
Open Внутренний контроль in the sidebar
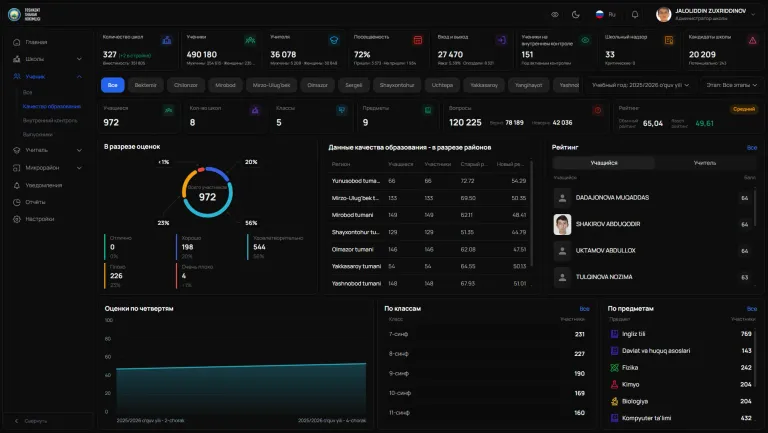[x=50, y=120]
